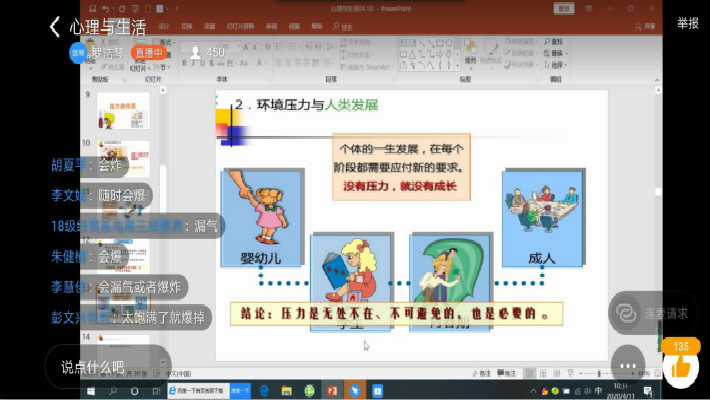Click the Windows Start button
710x400 pixels.
click(88, 390)
